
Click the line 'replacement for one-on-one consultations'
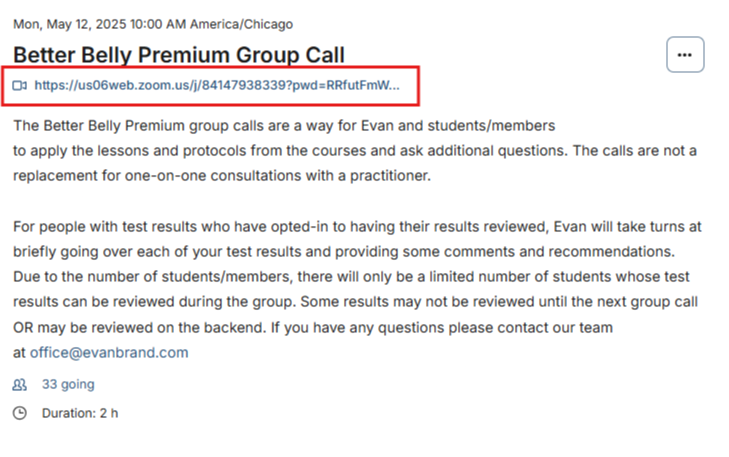(222, 176)
